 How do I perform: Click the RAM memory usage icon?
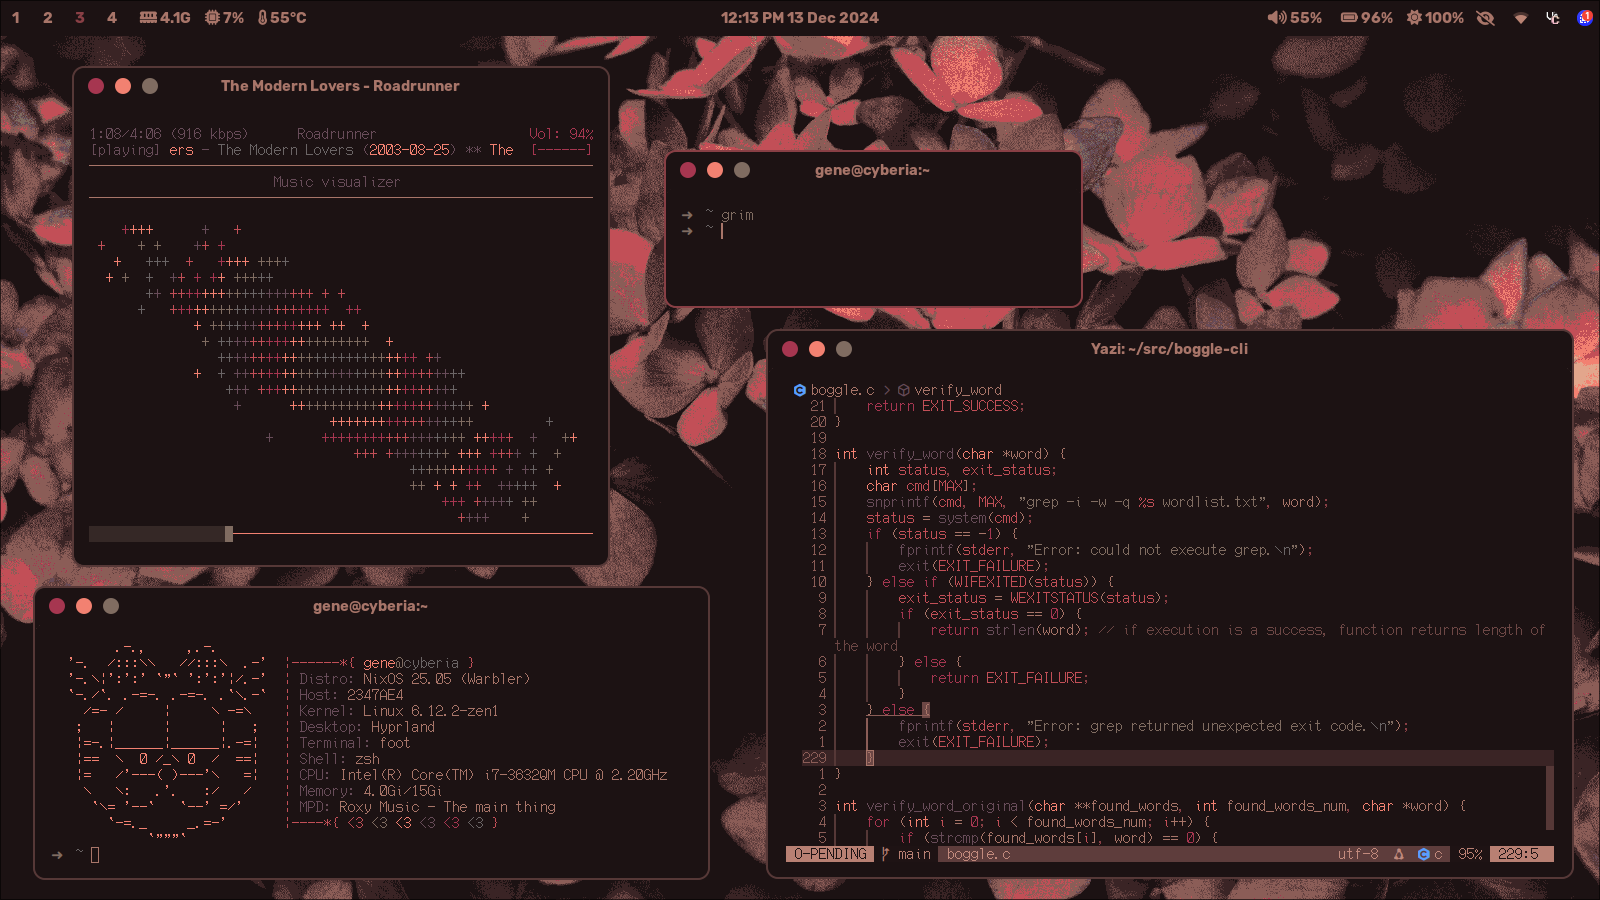click(148, 18)
